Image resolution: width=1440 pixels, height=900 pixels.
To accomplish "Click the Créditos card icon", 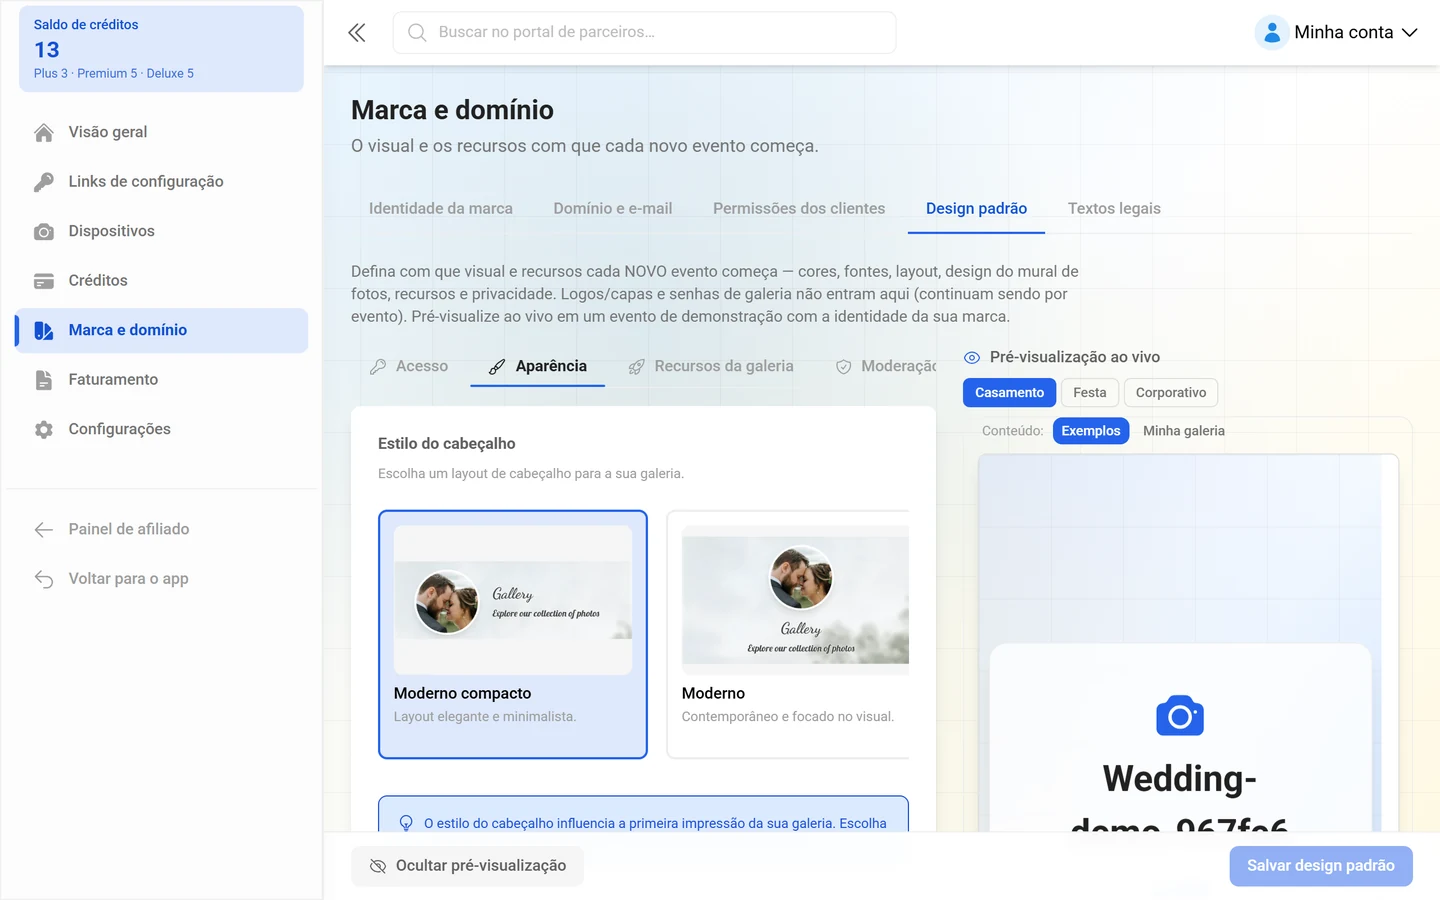I will [x=44, y=281].
